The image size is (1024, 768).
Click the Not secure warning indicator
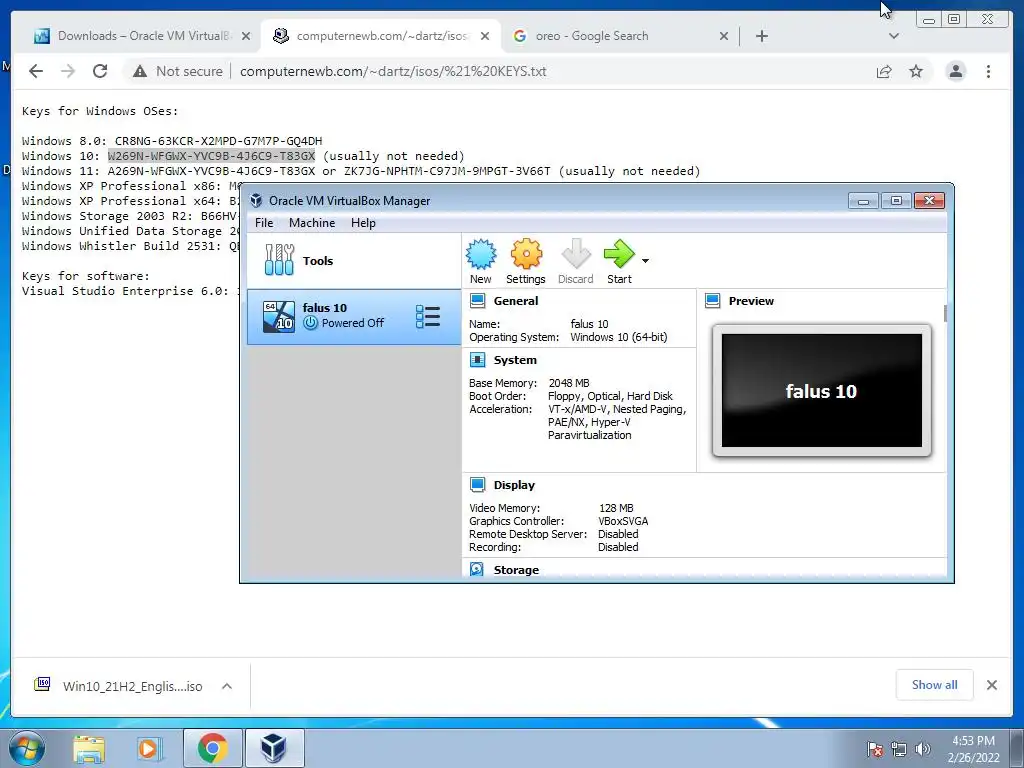point(178,71)
